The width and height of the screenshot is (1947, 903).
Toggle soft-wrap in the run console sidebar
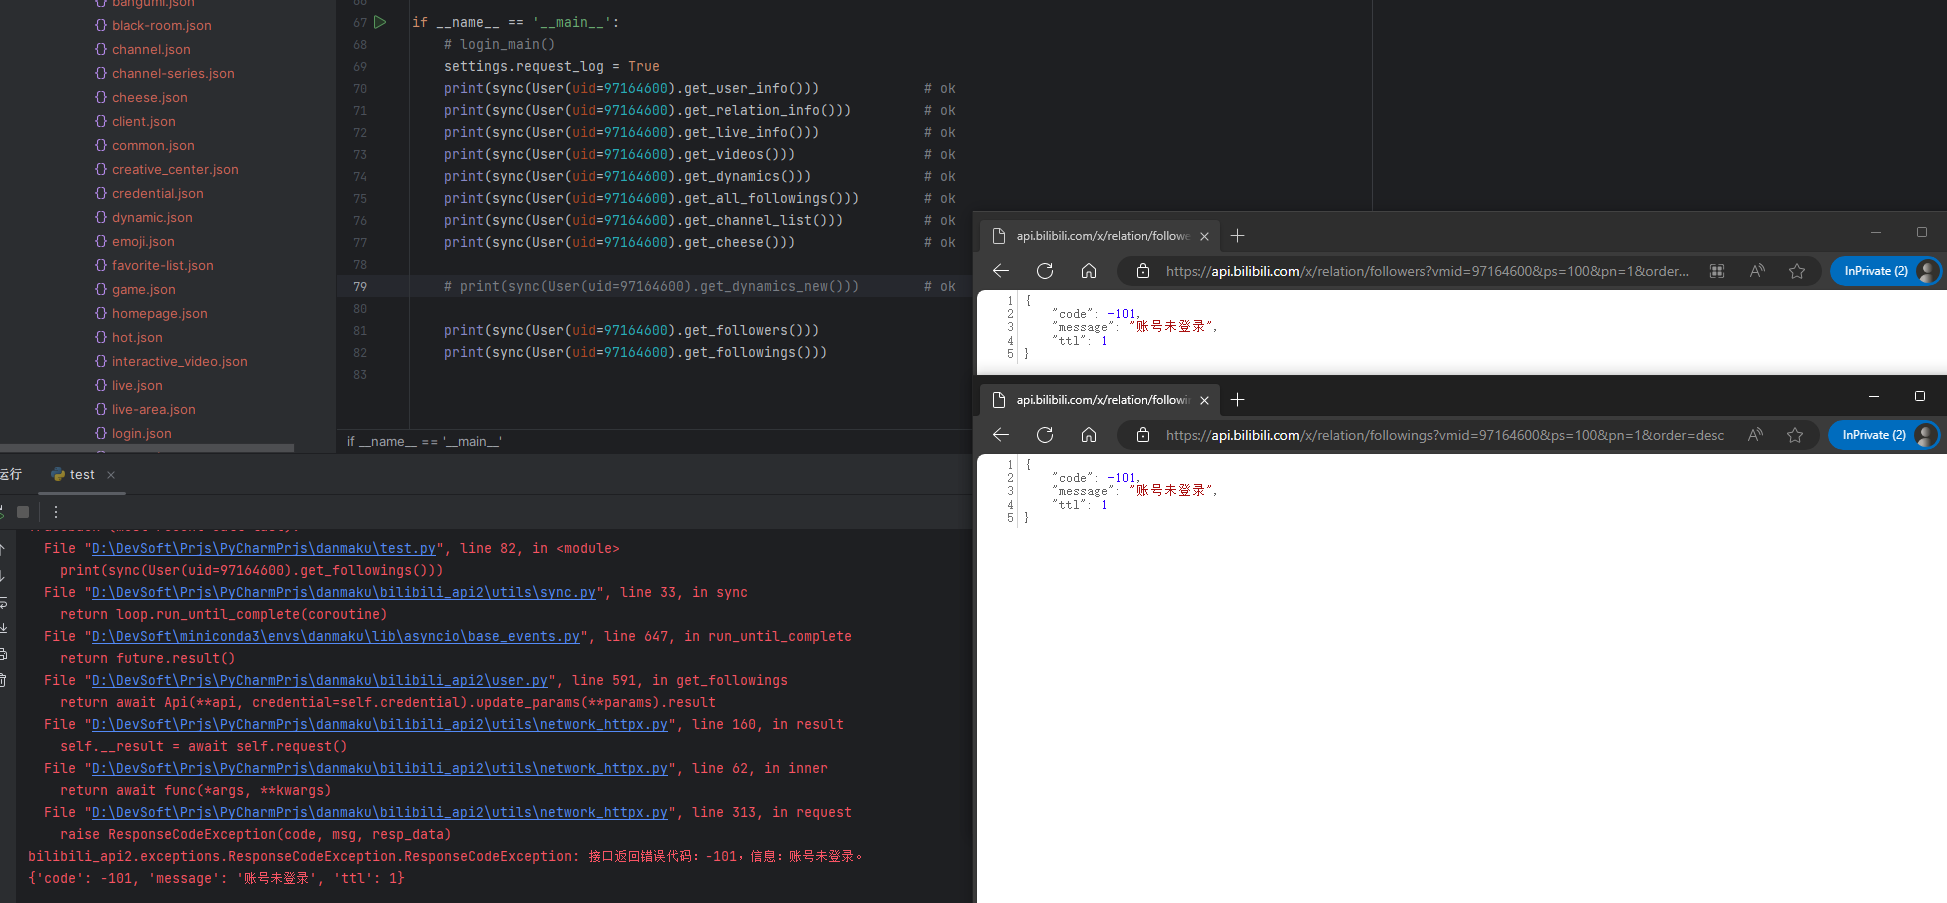point(3,602)
